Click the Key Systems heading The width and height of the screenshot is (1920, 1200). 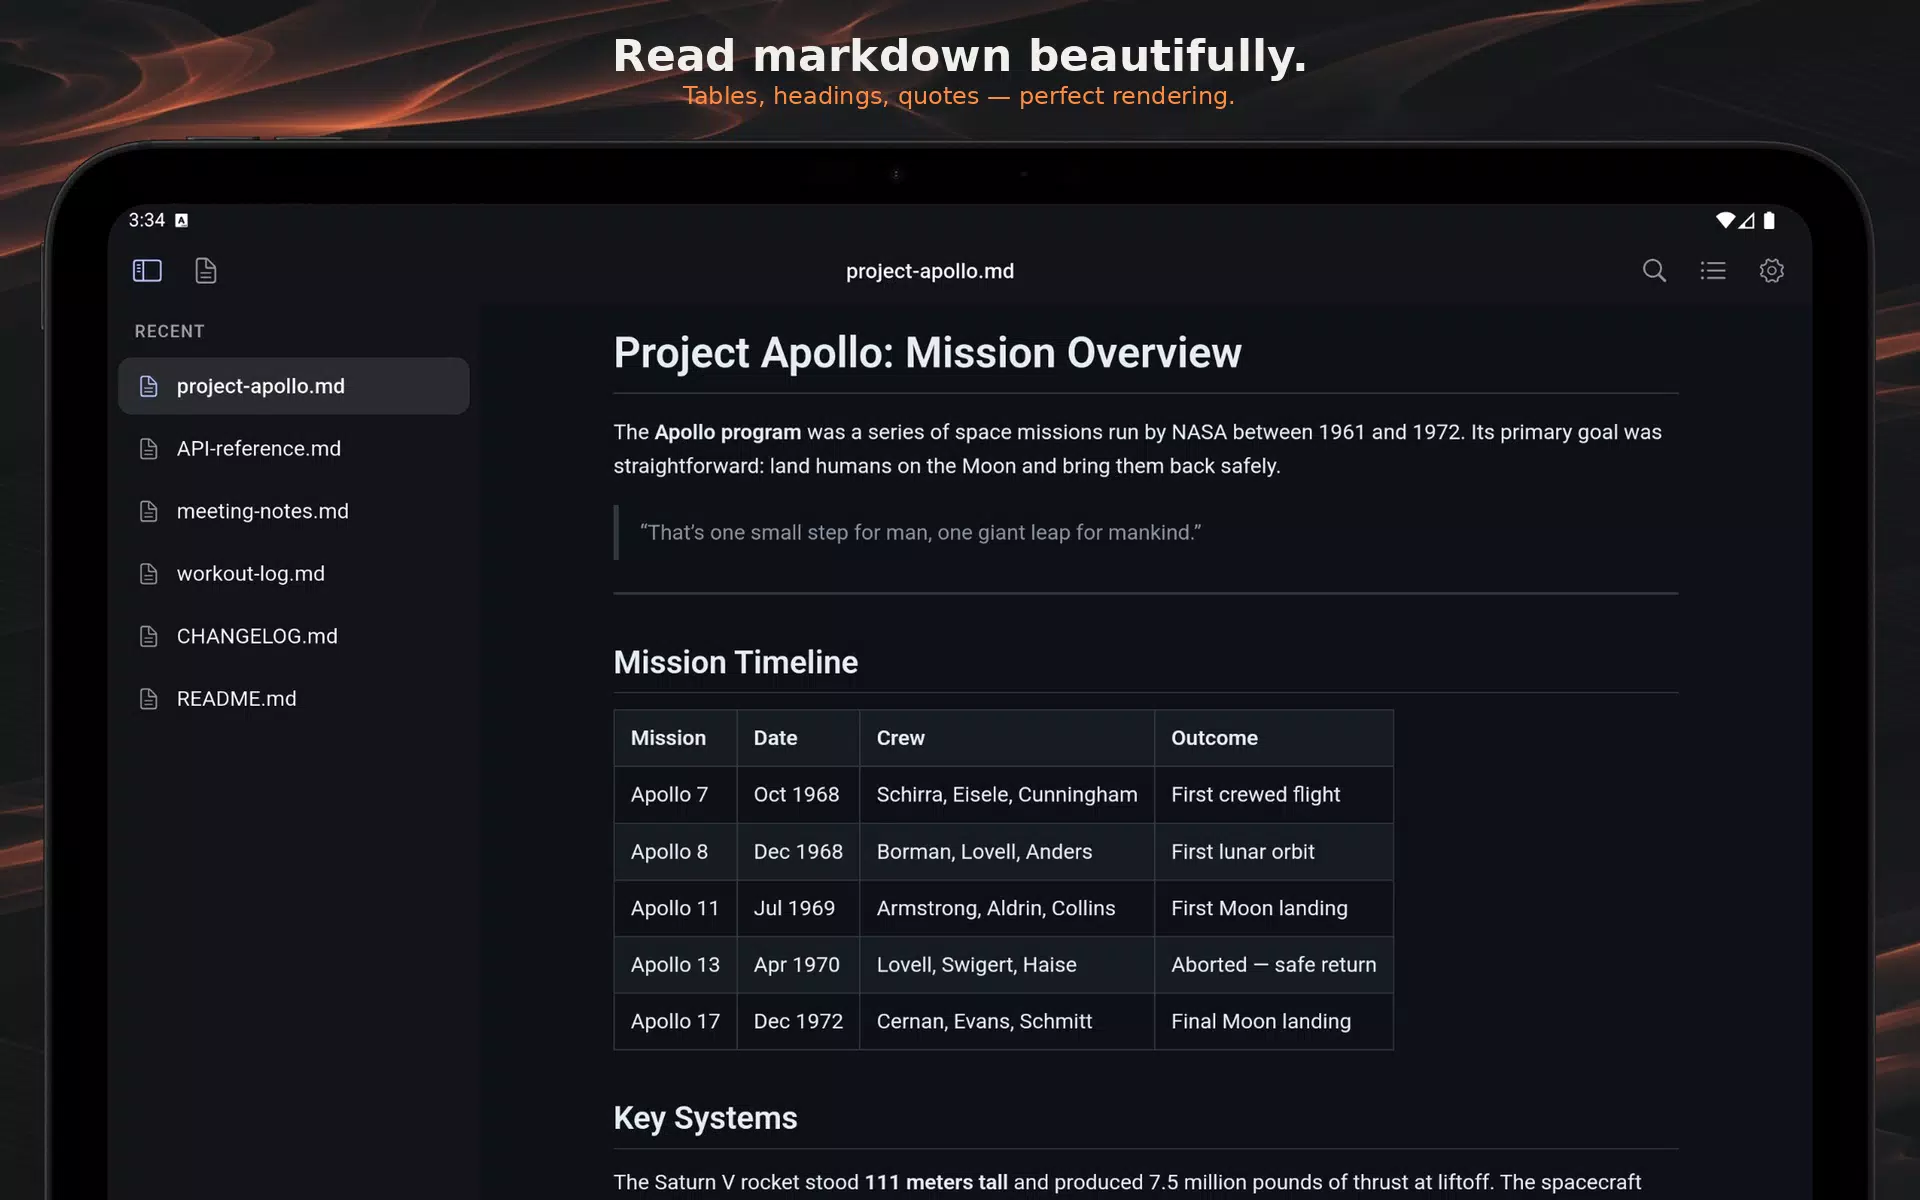tap(705, 1118)
